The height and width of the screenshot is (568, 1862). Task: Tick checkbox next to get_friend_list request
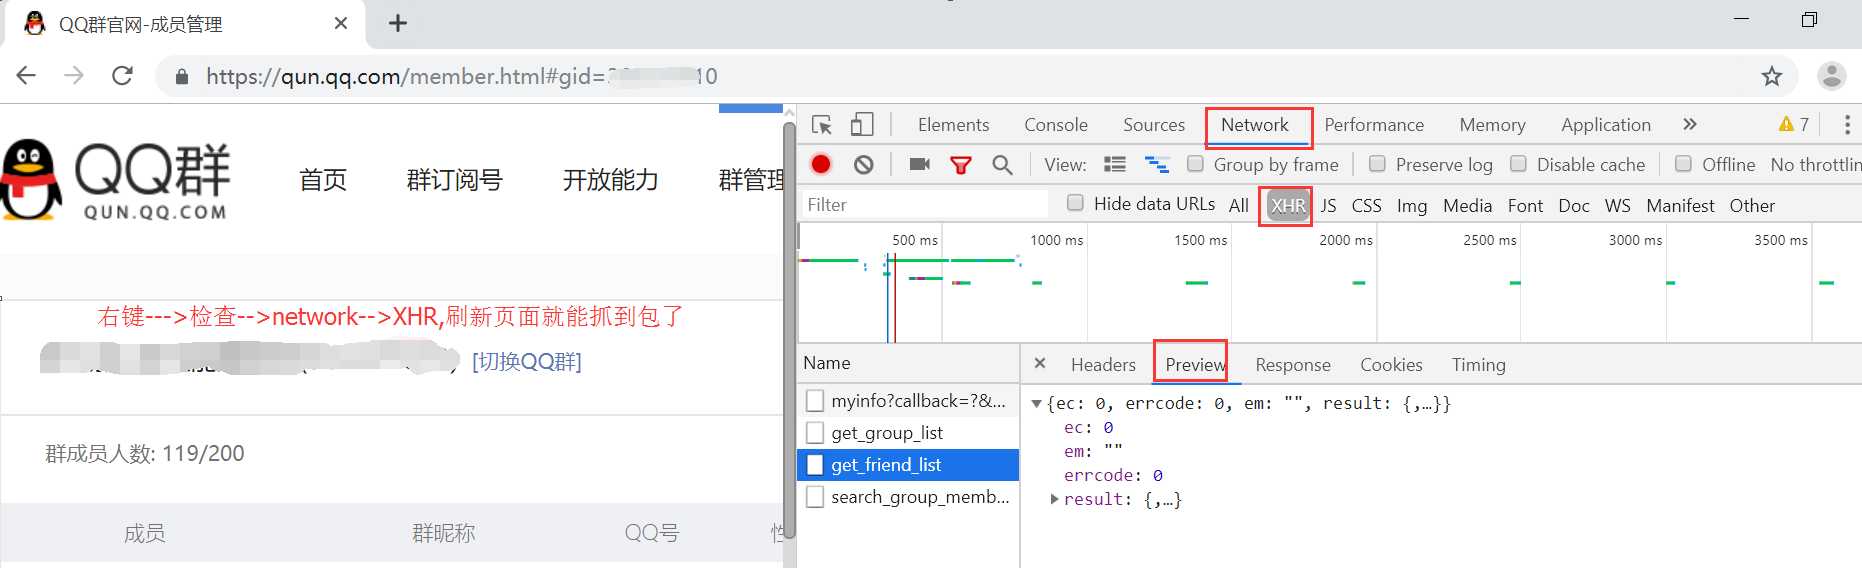(815, 465)
